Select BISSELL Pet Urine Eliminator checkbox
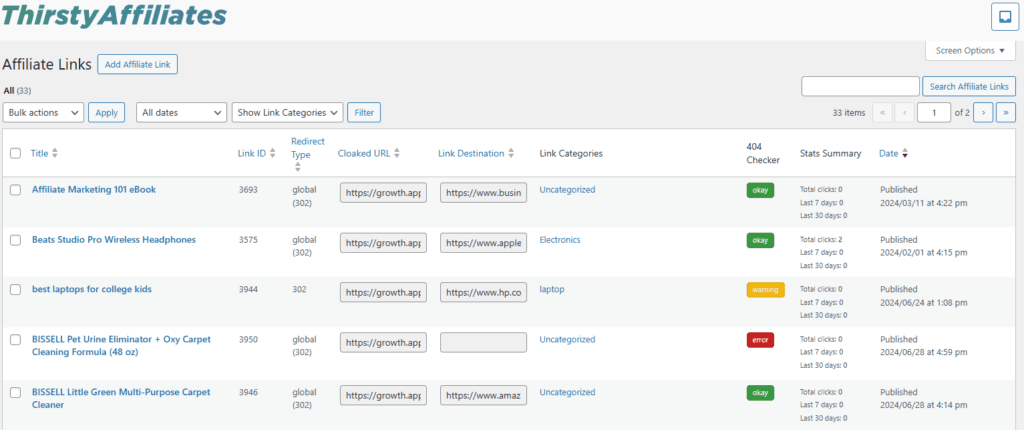Screen dimensions: 1024x430 point(15,340)
